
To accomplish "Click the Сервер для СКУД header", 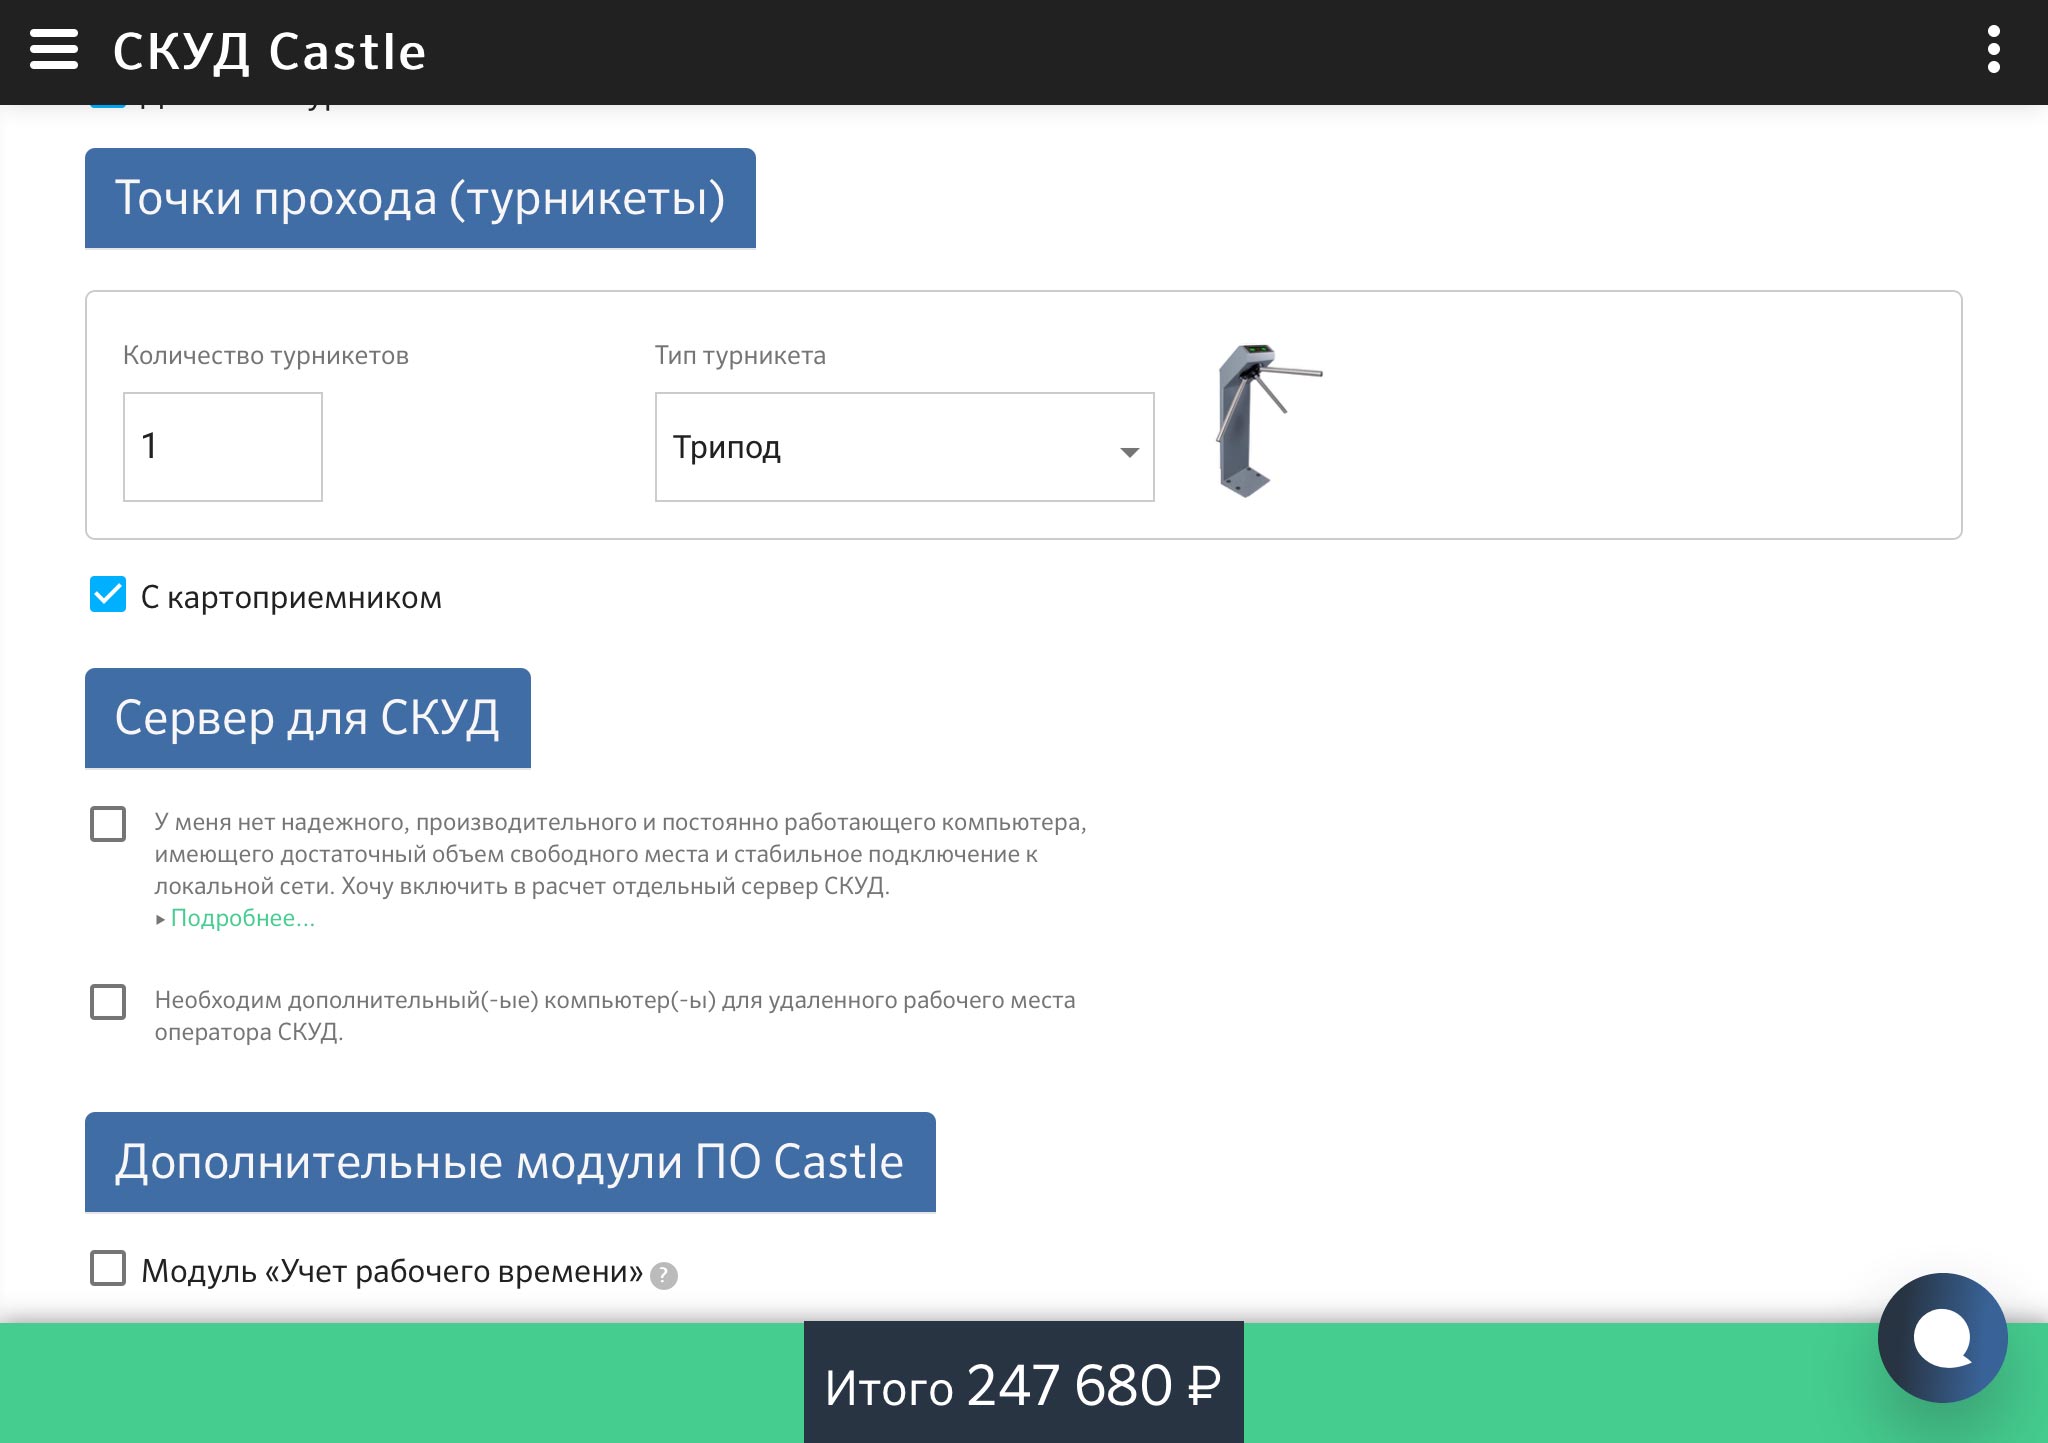I will pos(308,718).
